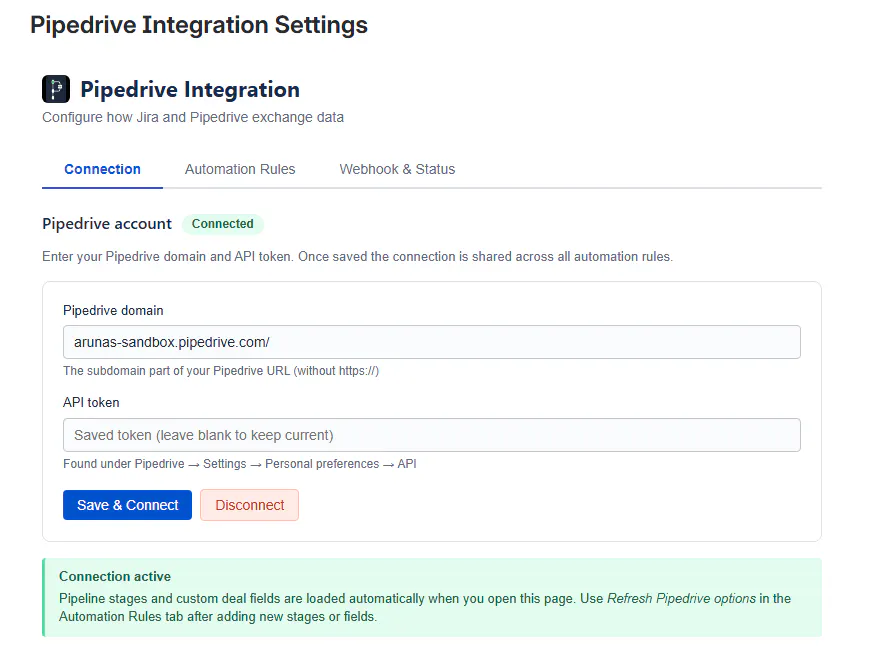The image size is (887, 662).
Task: Click the Disconnect button
Action: (x=249, y=505)
